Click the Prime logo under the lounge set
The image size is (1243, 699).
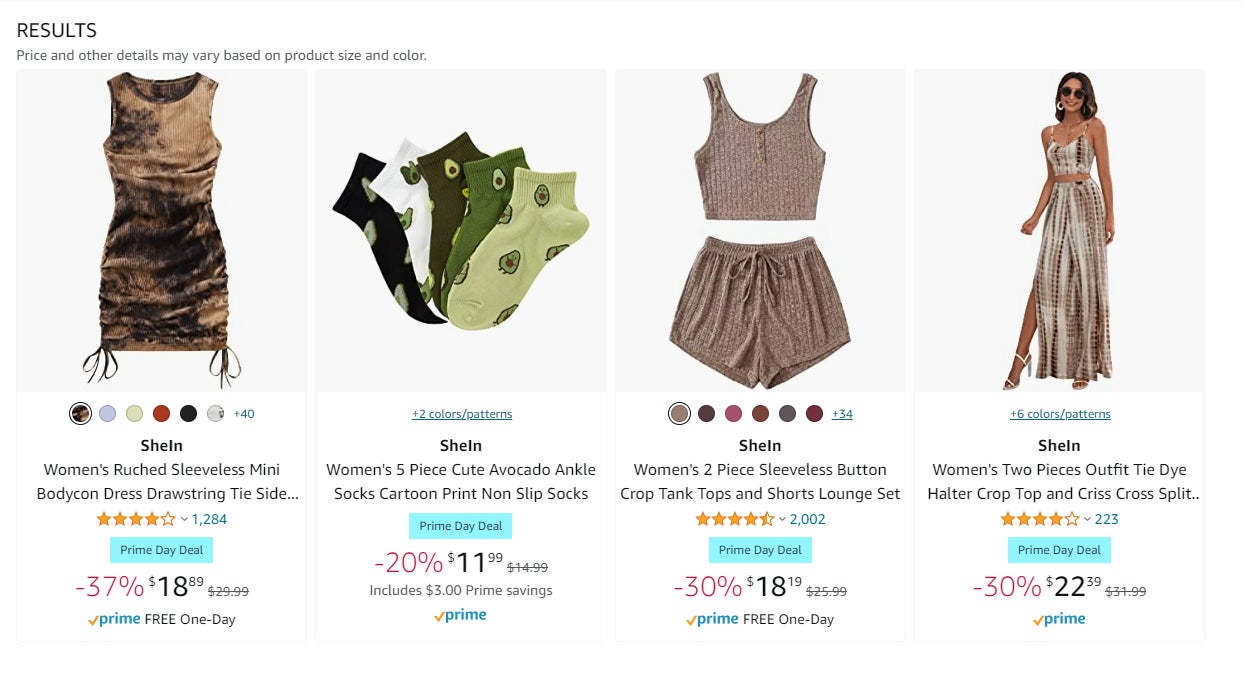pos(713,618)
